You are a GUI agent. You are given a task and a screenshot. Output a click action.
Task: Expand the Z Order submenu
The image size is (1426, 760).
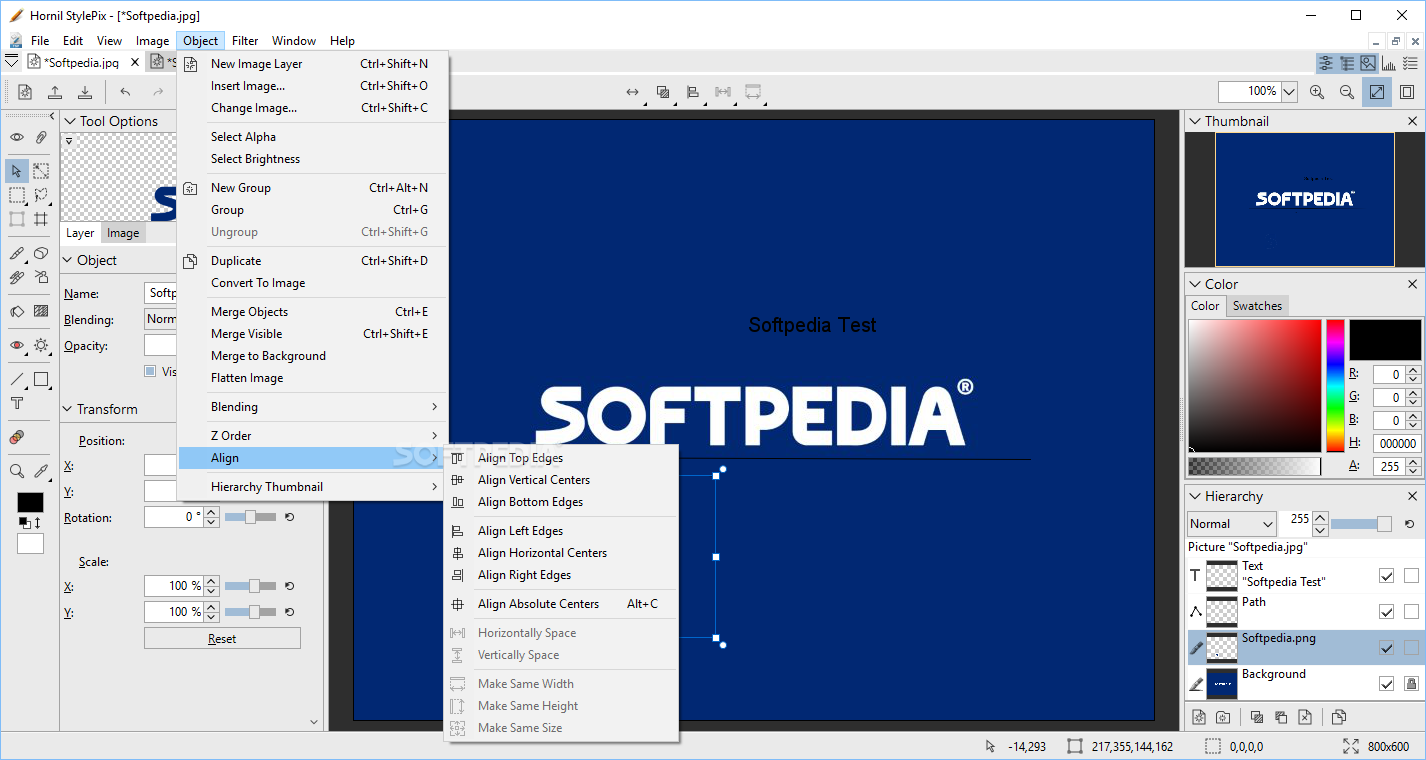312,436
